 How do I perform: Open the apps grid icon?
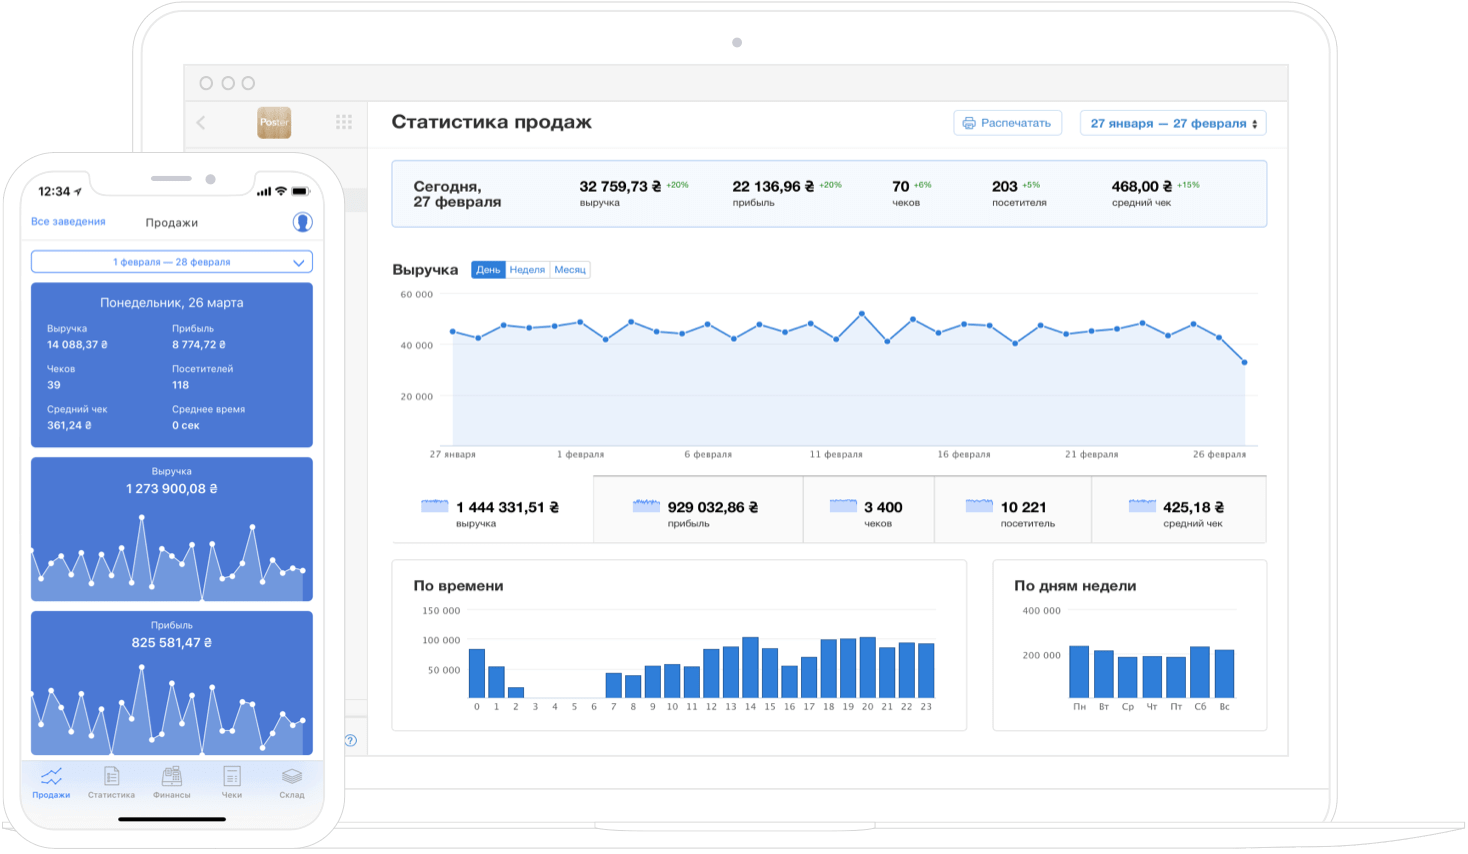pyautogui.click(x=344, y=122)
